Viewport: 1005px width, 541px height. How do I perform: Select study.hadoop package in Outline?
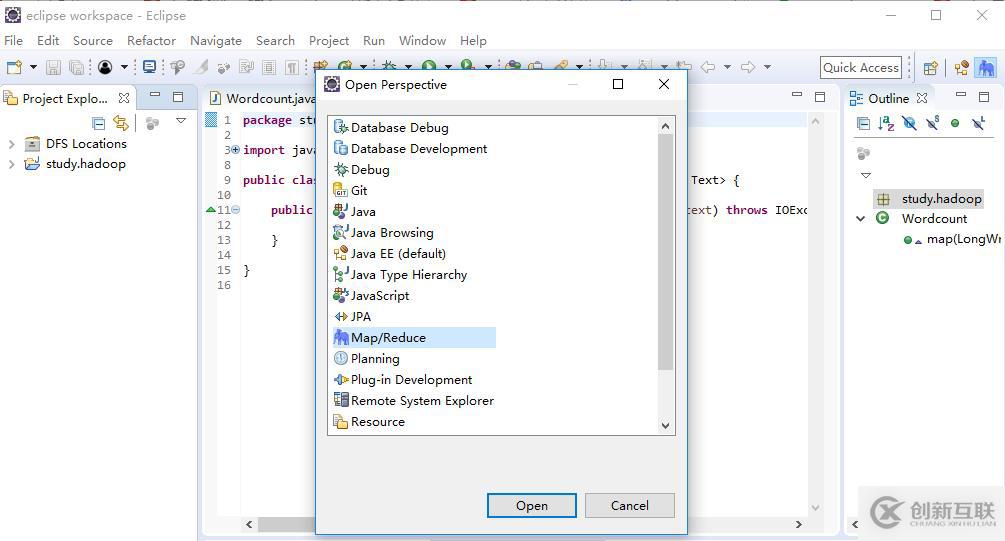[x=942, y=199]
